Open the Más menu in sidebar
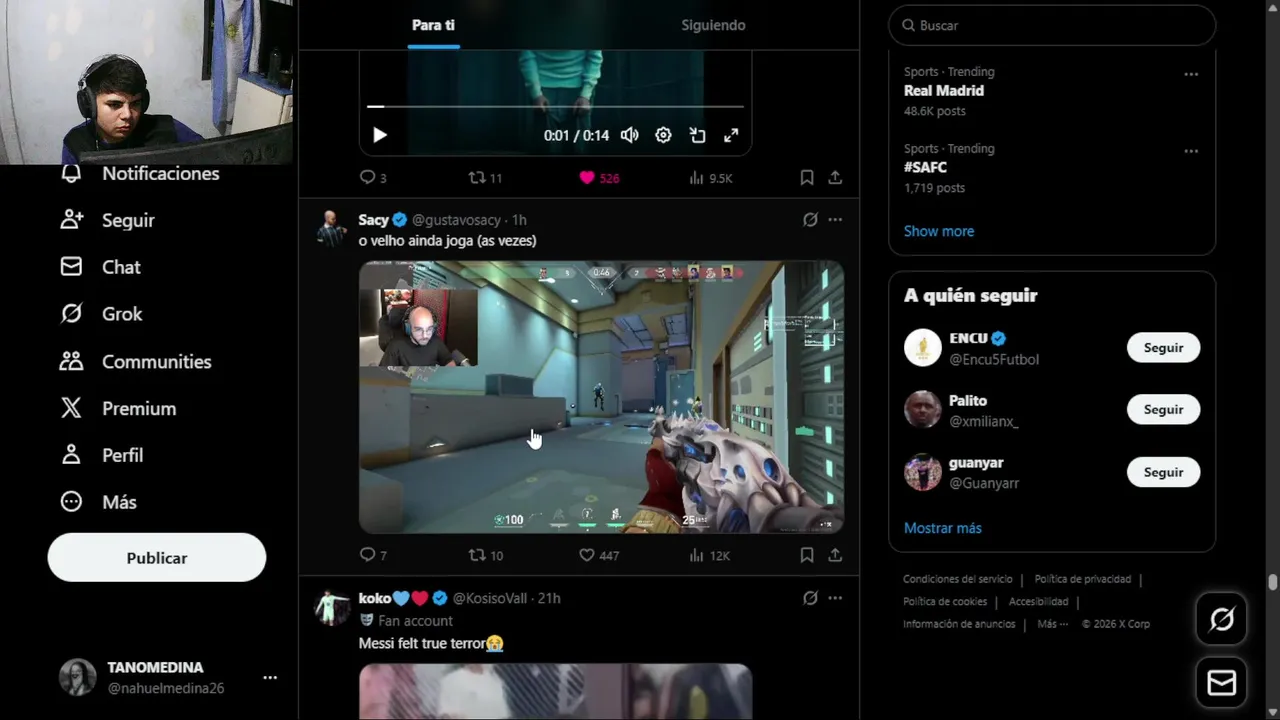Image resolution: width=1280 pixels, height=720 pixels. click(98, 502)
